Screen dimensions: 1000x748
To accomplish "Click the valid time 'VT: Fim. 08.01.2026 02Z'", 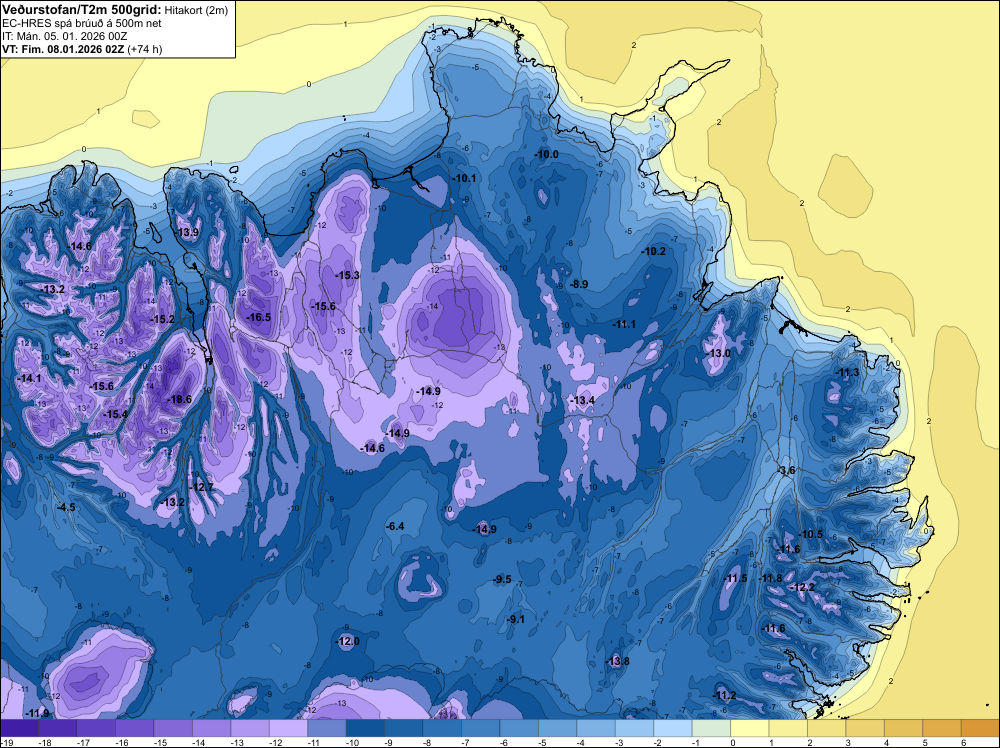I will click(64, 49).
